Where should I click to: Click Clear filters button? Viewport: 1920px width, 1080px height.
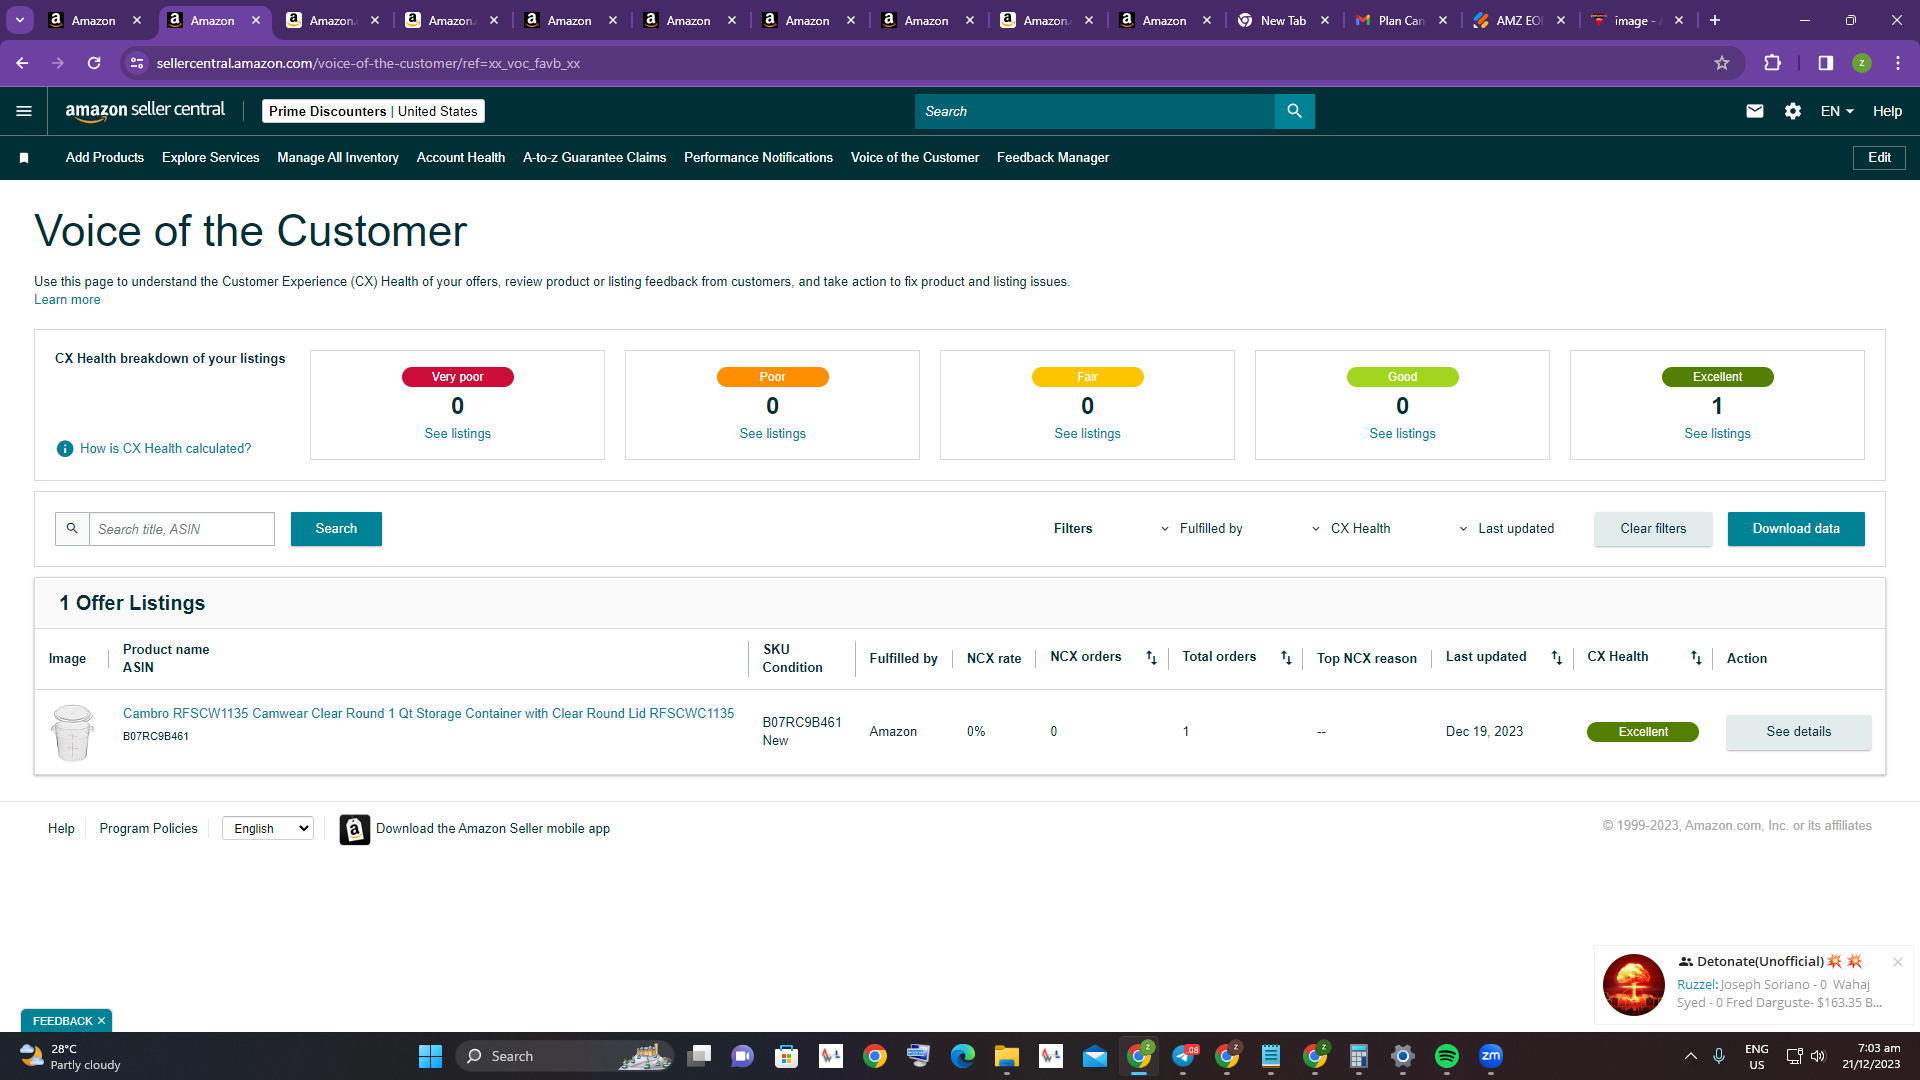click(1653, 529)
